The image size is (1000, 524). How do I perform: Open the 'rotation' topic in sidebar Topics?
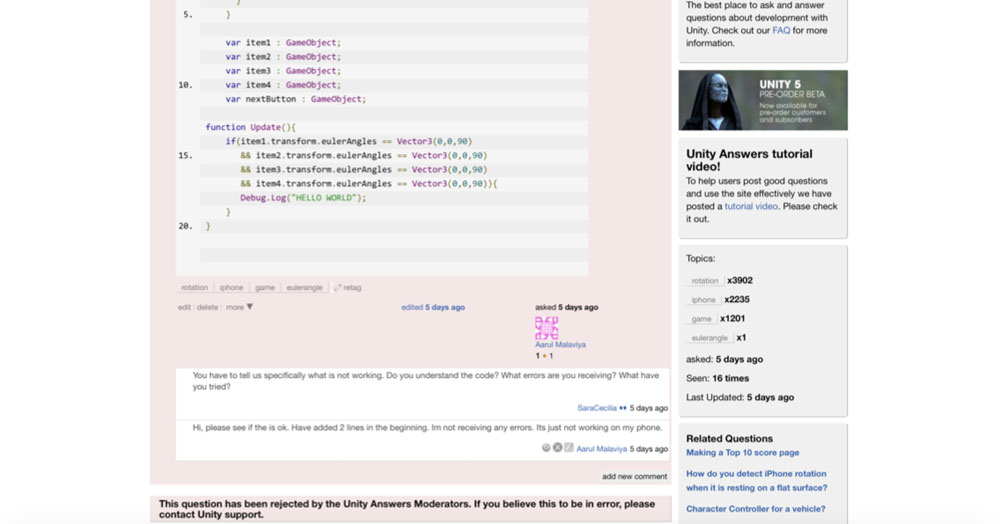pos(704,281)
